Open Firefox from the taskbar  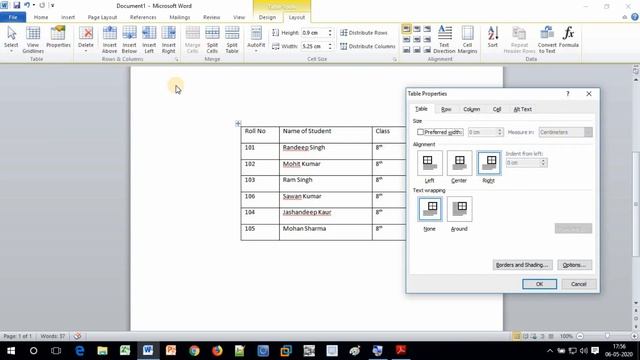tap(217, 350)
